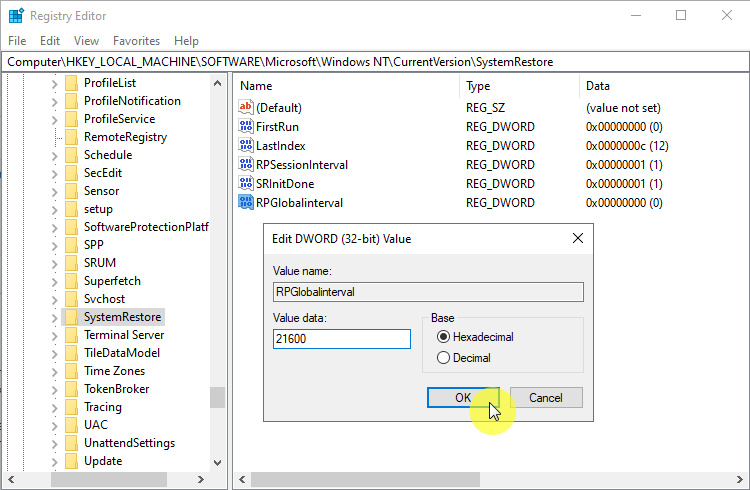Select the RPSessionInterval value icon
The image size is (750, 490).
click(x=247, y=165)
